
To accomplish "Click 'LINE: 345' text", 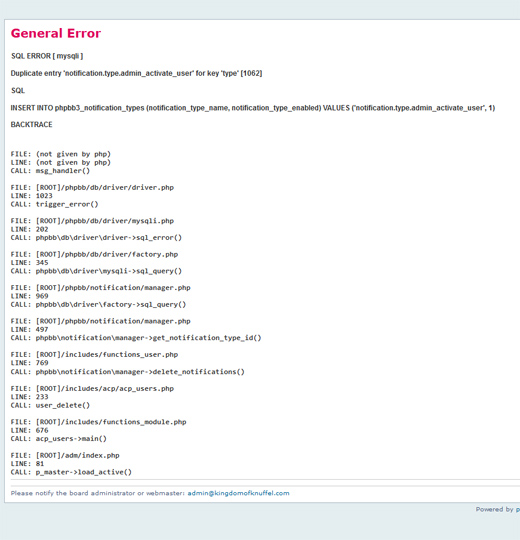I will point(30,263).
